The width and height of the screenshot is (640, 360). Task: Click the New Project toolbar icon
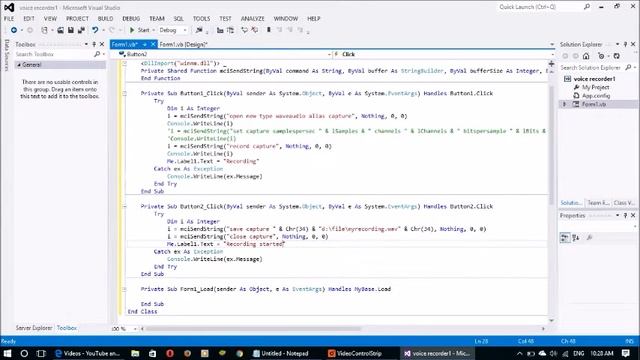44,30
